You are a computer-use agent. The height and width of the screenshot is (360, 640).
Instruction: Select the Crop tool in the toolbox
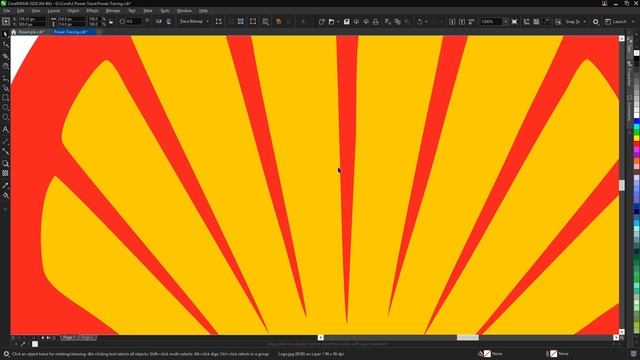(x=5, y=56)
